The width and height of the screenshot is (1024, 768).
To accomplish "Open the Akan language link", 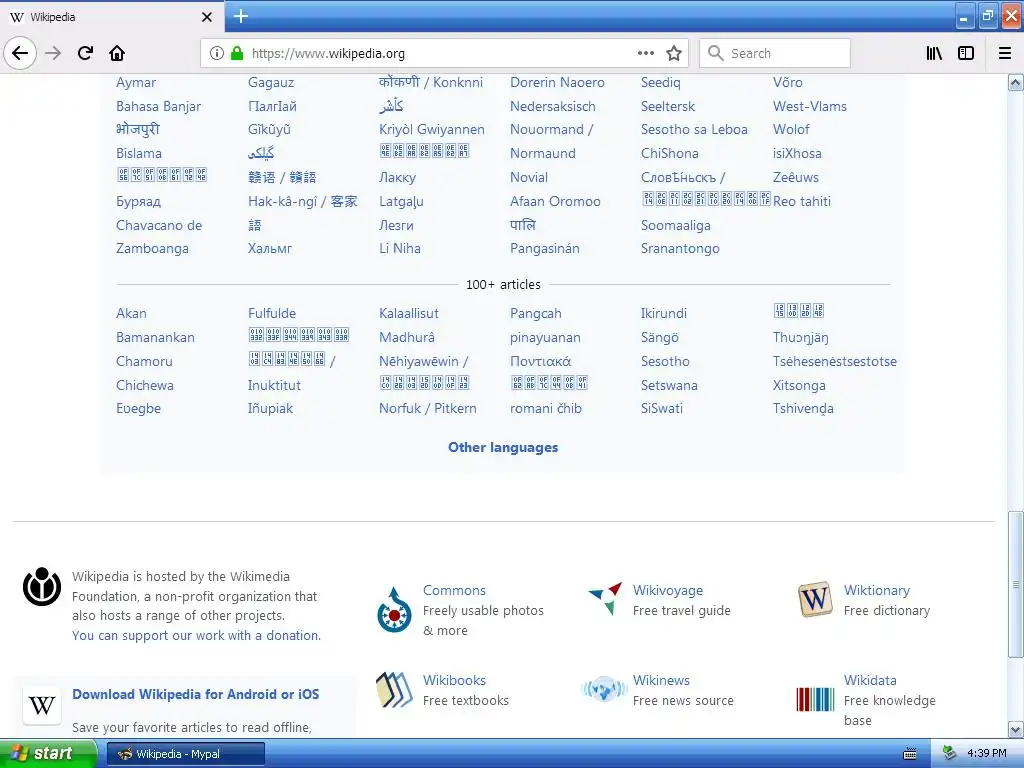I will [x=131, y=313].
